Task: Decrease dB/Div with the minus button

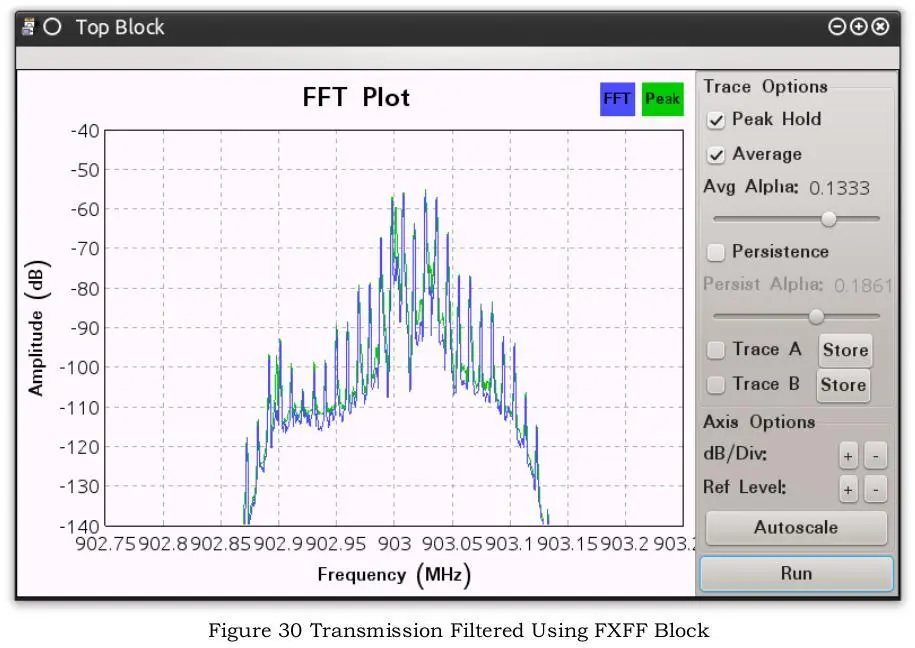Action: click(875, 456)
